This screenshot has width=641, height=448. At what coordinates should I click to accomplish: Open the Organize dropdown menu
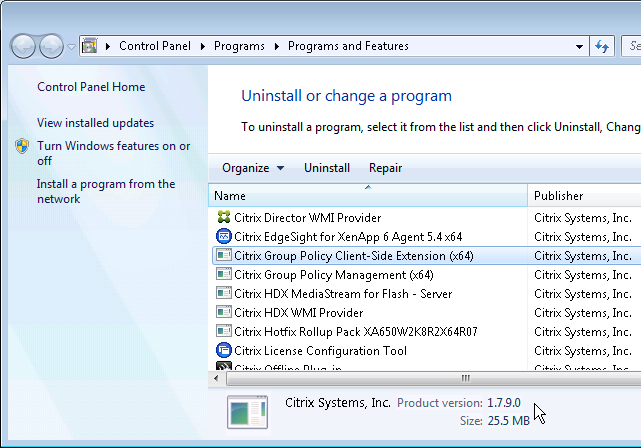point(253,168)
